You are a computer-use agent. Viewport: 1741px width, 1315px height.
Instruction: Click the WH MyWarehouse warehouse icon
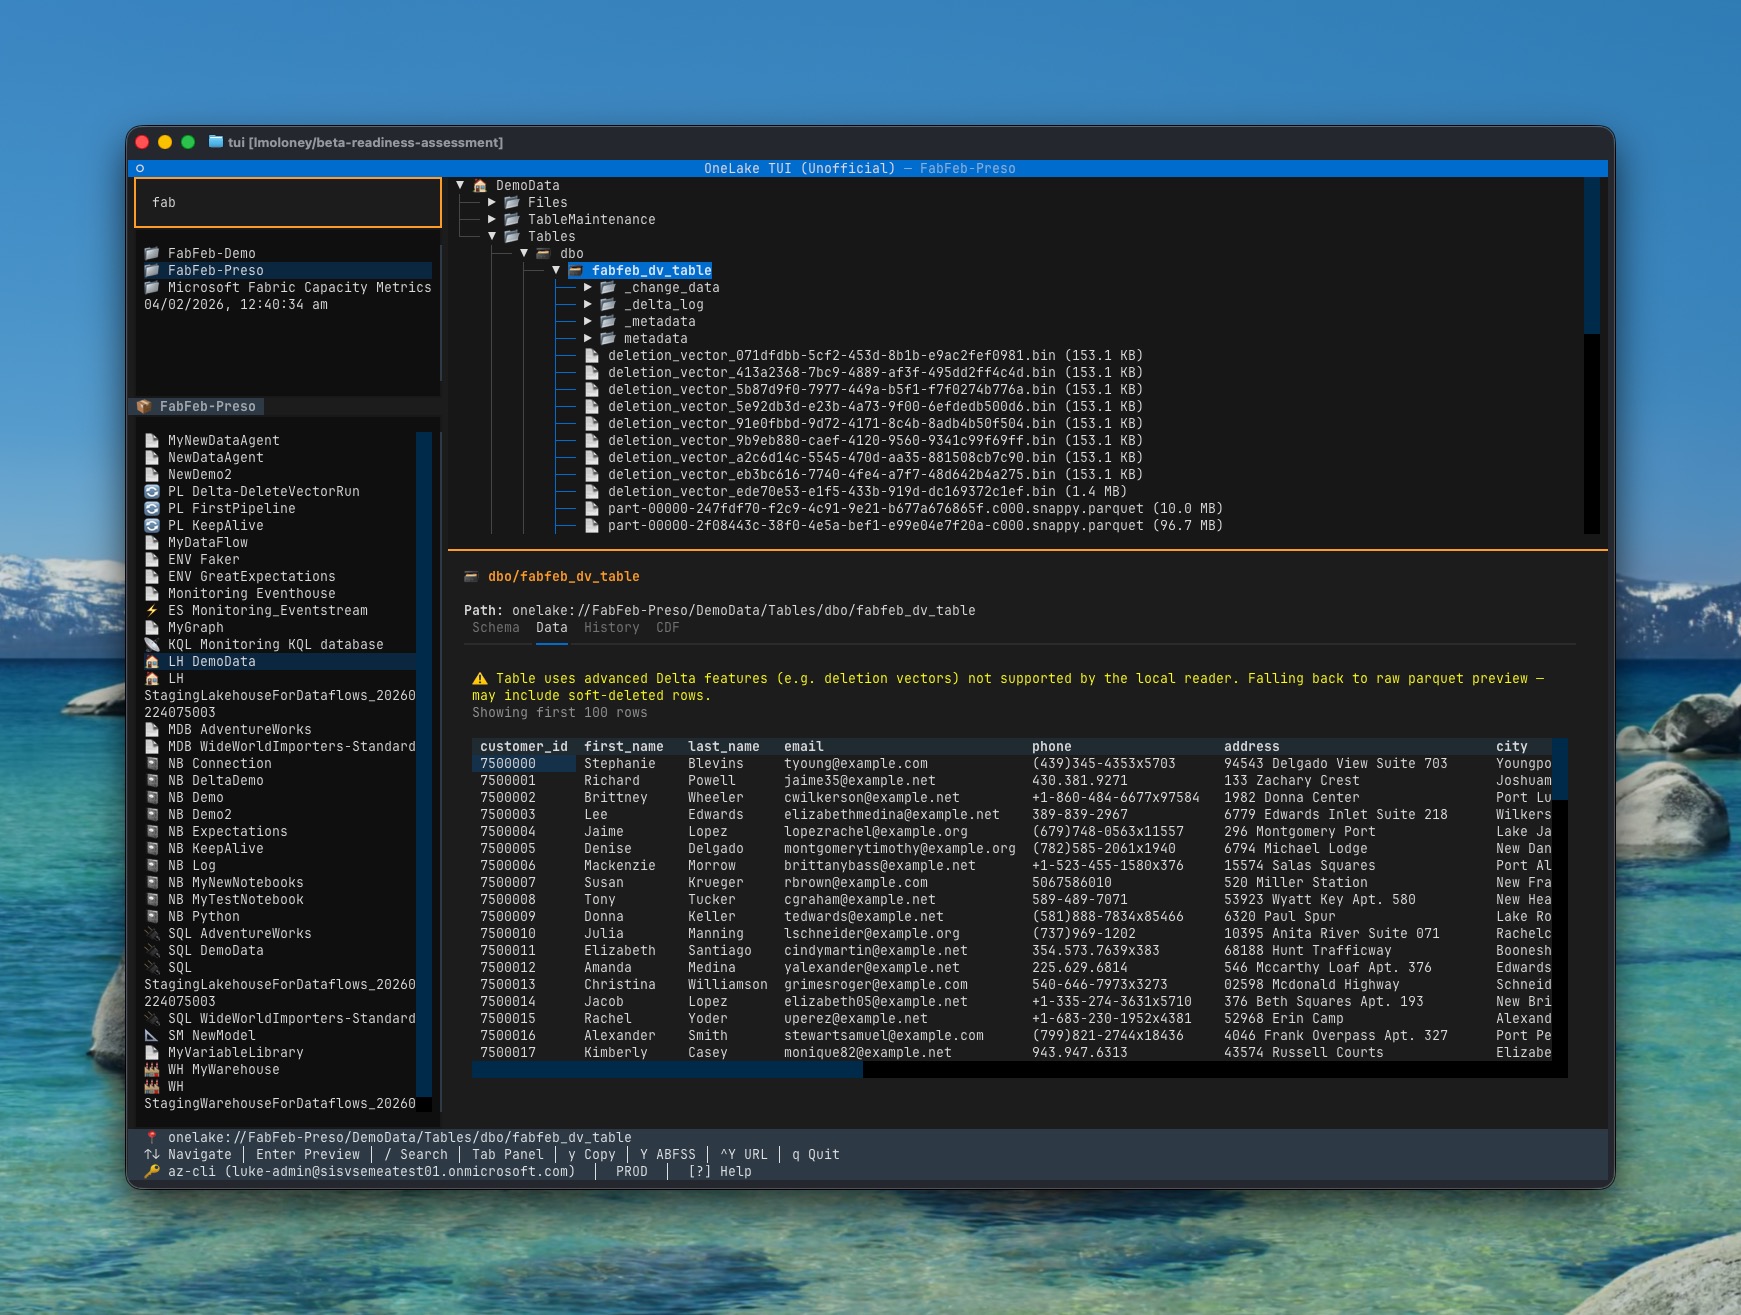coord(152,1070)
